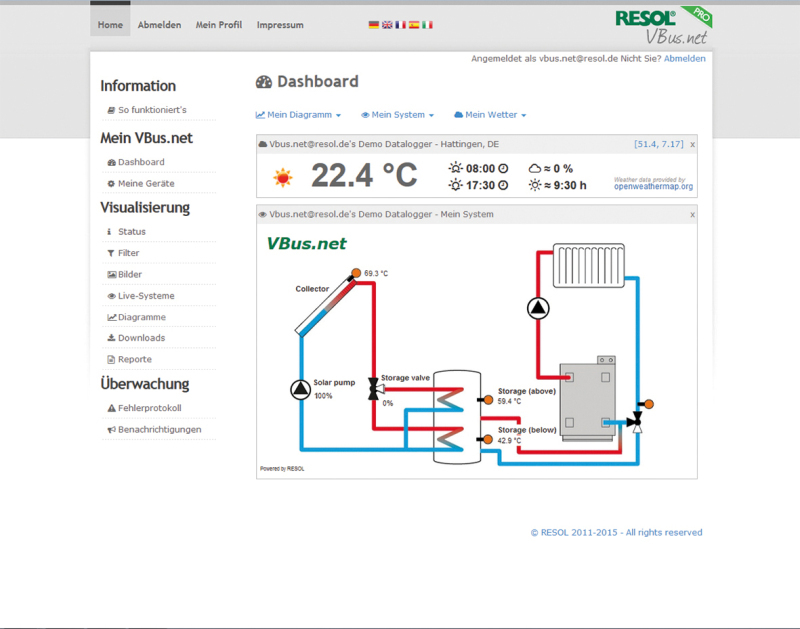The image size is (800, 629).
Task: Click the Abmelden link beside login info
Action: click(x=684, y=58)
